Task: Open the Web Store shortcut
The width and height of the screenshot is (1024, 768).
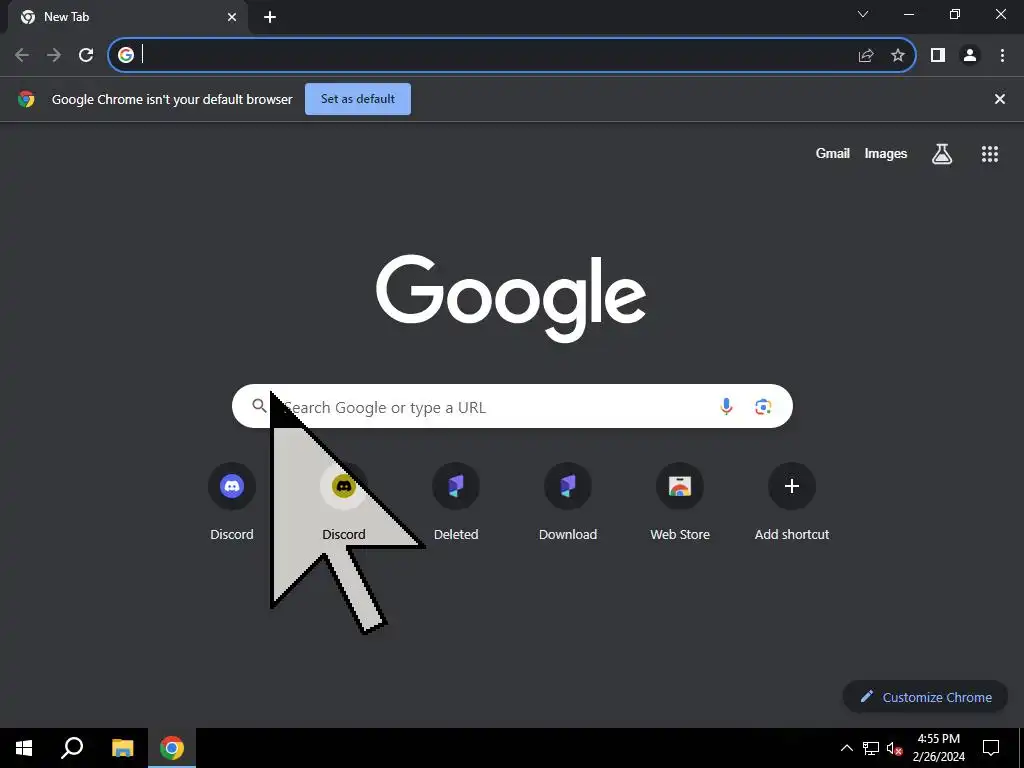Action: (x=680, y=502)
